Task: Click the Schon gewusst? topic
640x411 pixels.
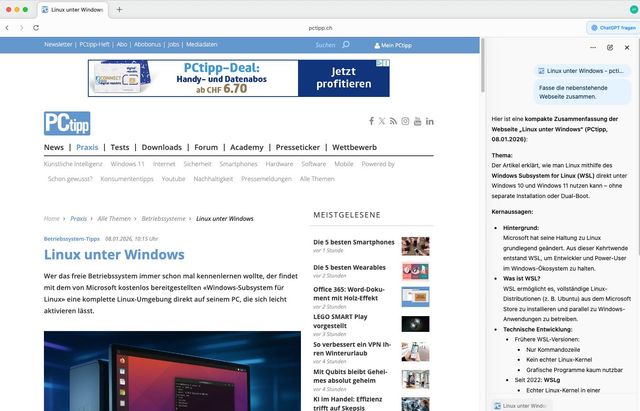Action: (x=70, y=179)
